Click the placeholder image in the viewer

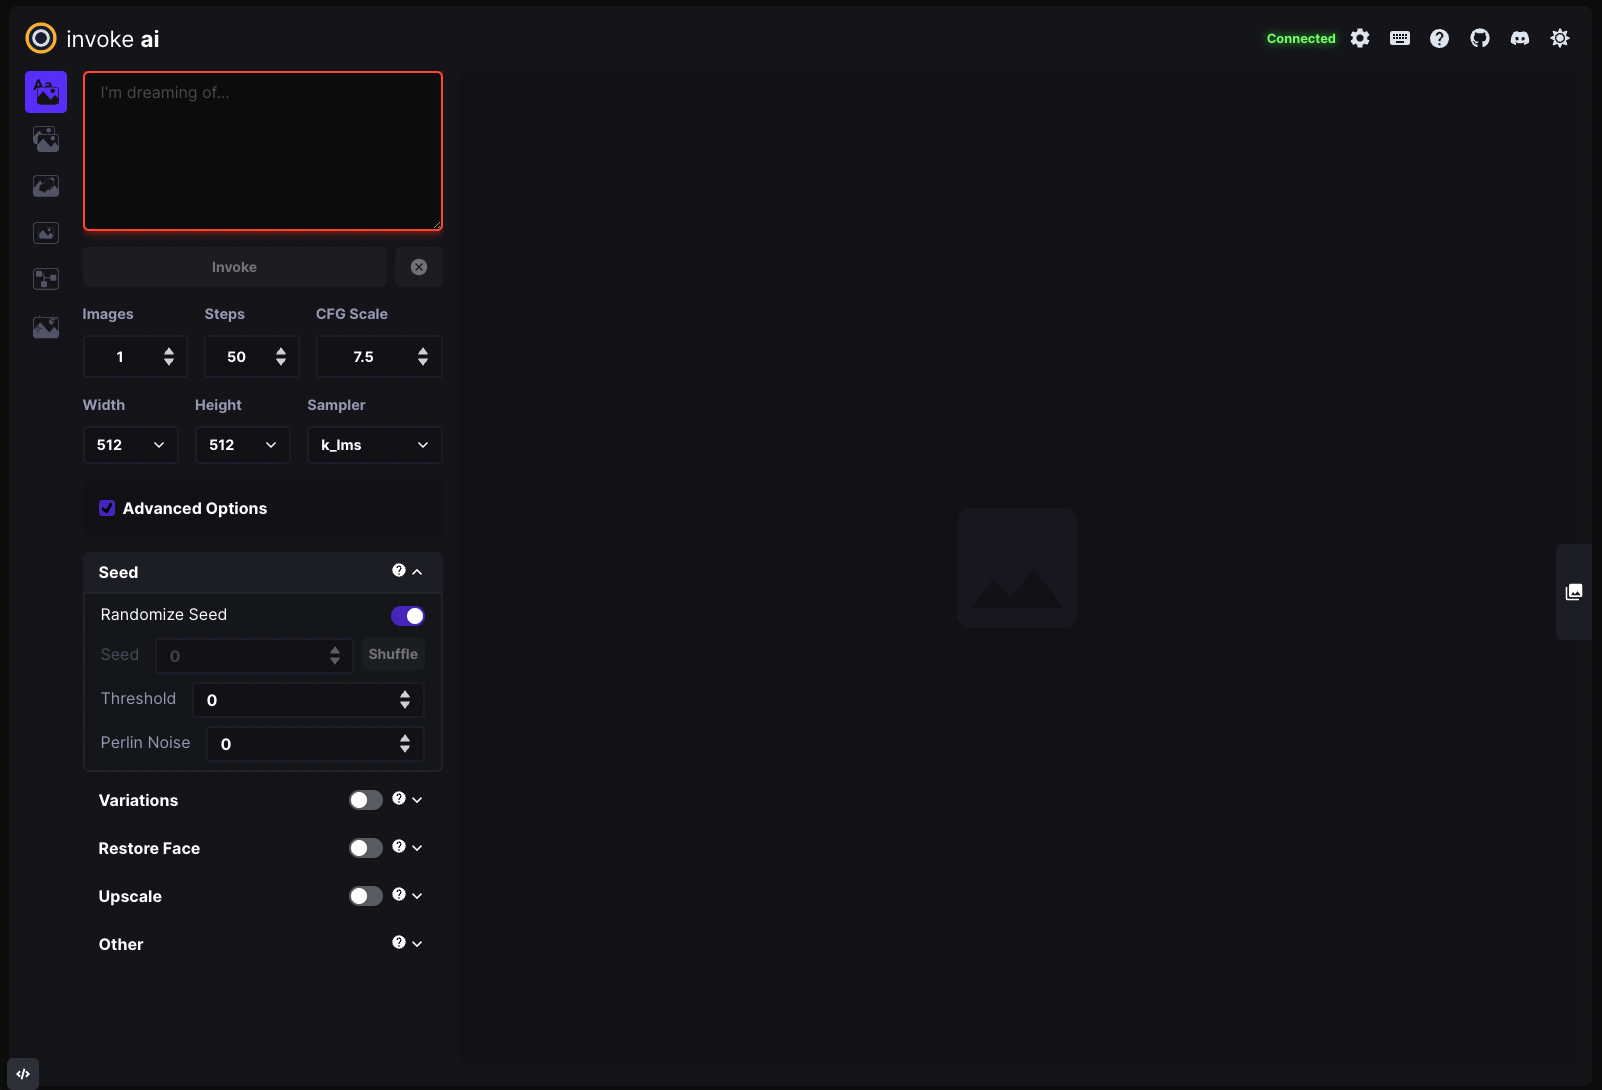(x=1017, y=568)
